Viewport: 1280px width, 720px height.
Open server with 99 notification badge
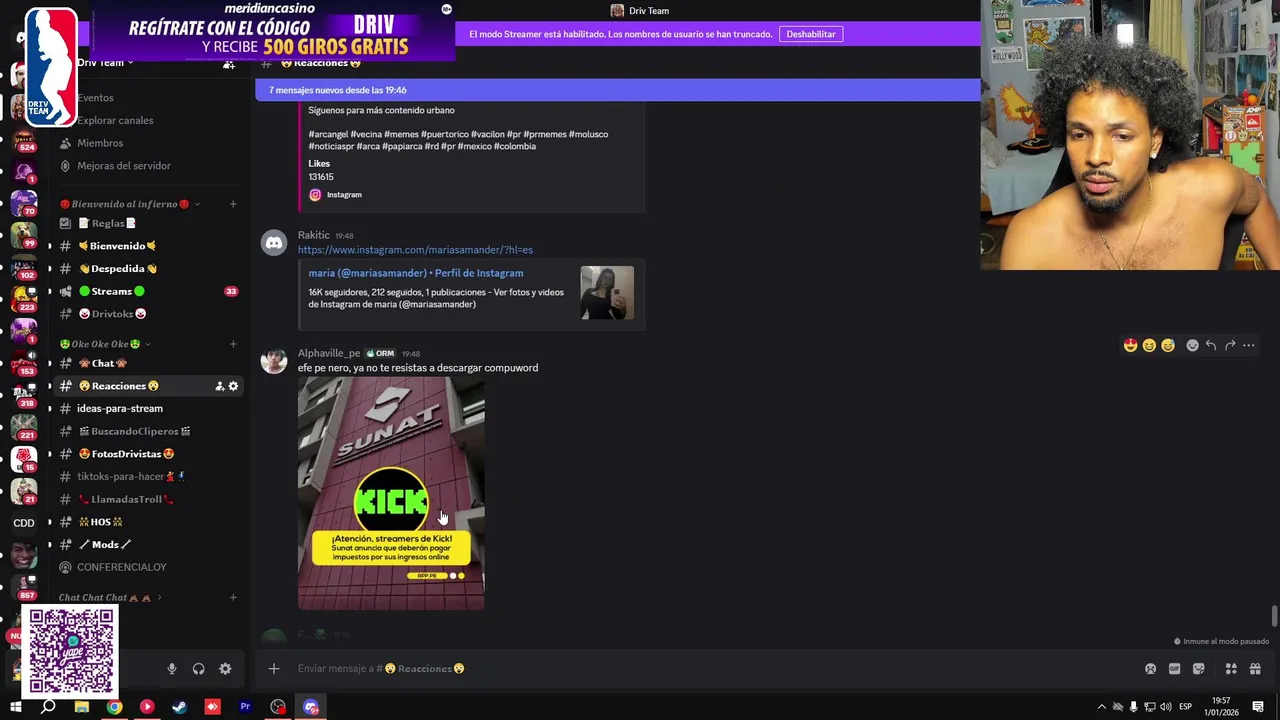click(24, 236)
